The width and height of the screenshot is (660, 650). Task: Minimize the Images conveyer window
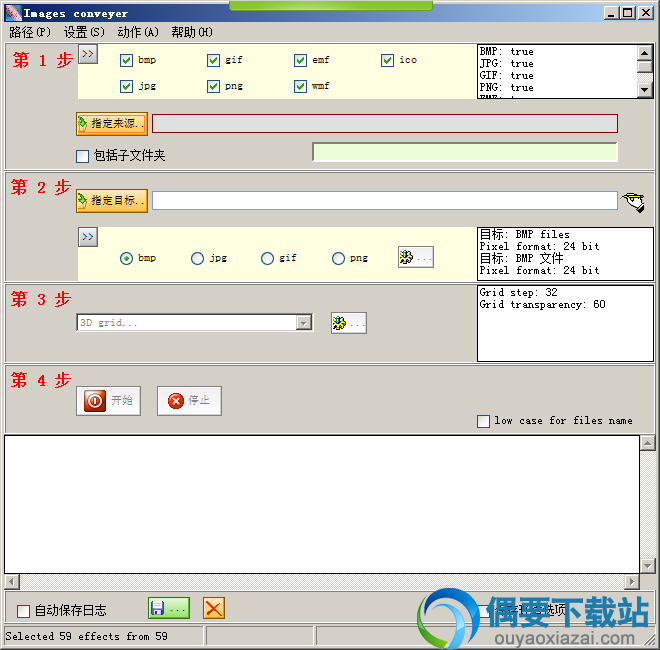[611, 13]
